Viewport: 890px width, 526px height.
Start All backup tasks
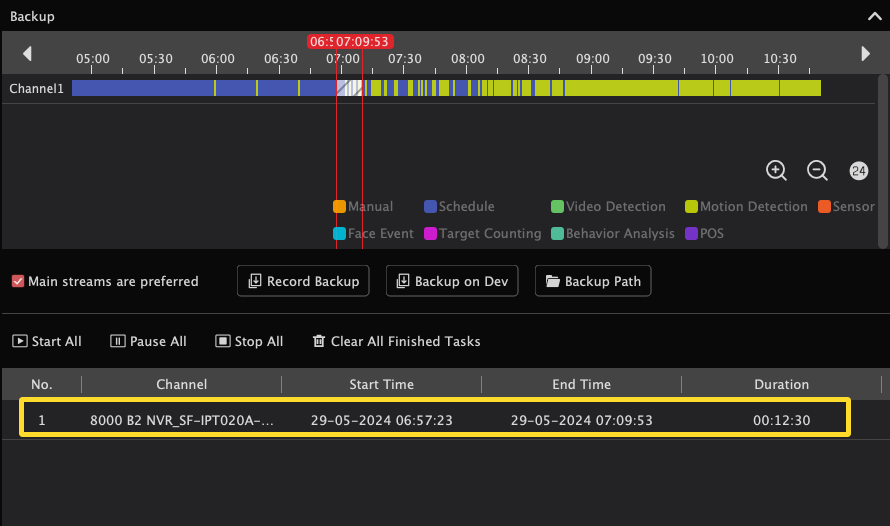click(x=47, y=341)
